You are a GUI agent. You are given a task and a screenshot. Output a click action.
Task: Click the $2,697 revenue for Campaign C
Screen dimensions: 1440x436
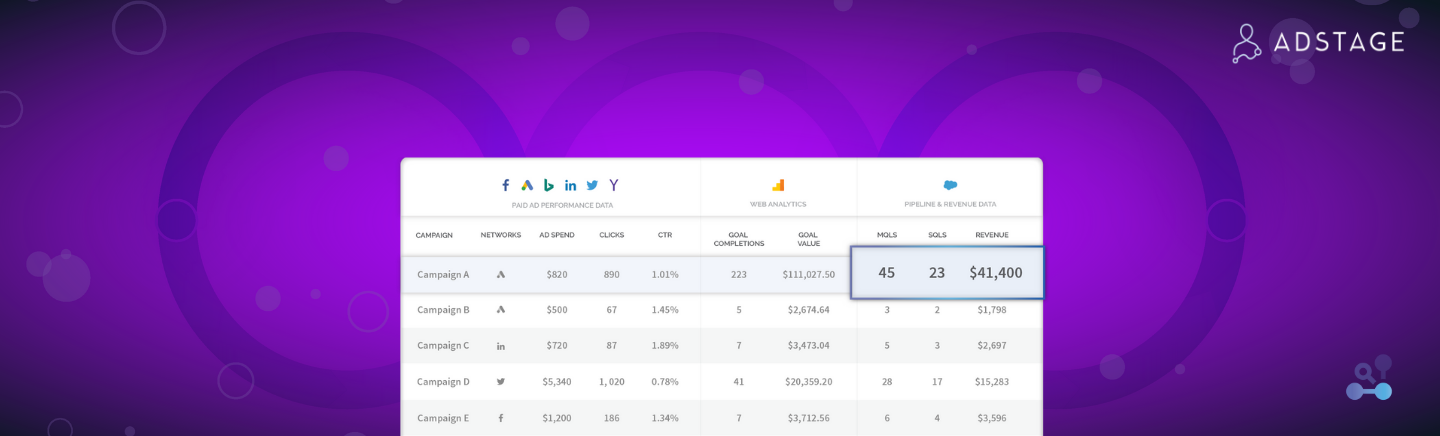(x=992, y=346)
